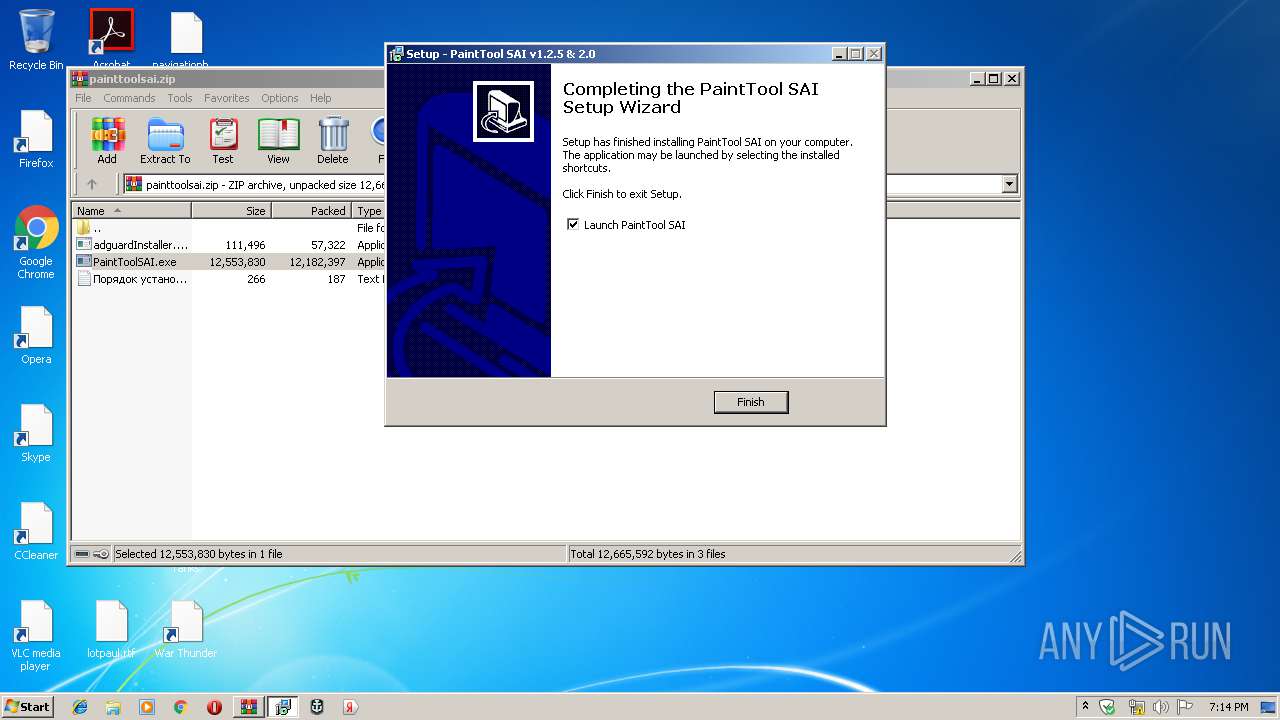The image size is (1280, 720).
Task: Click the View toolbar icon in WinRAR
Action: click(278, 140)
